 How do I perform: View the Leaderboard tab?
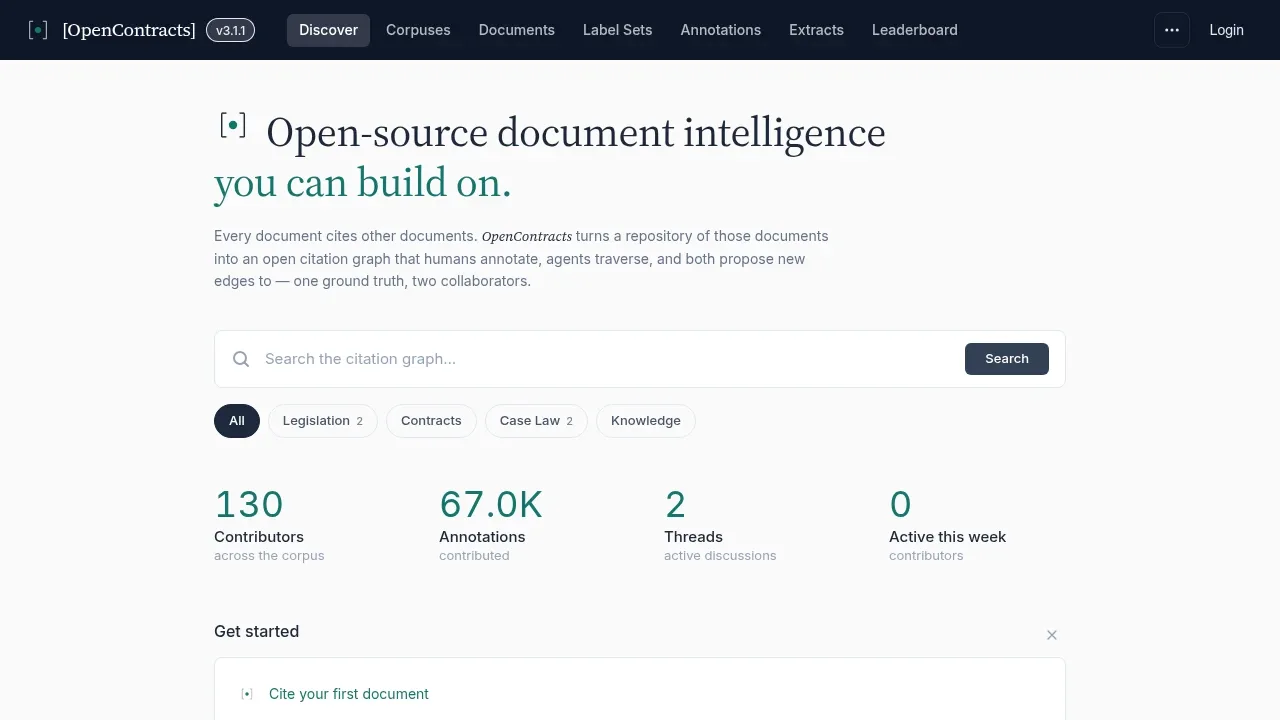[x=915, y=30]
